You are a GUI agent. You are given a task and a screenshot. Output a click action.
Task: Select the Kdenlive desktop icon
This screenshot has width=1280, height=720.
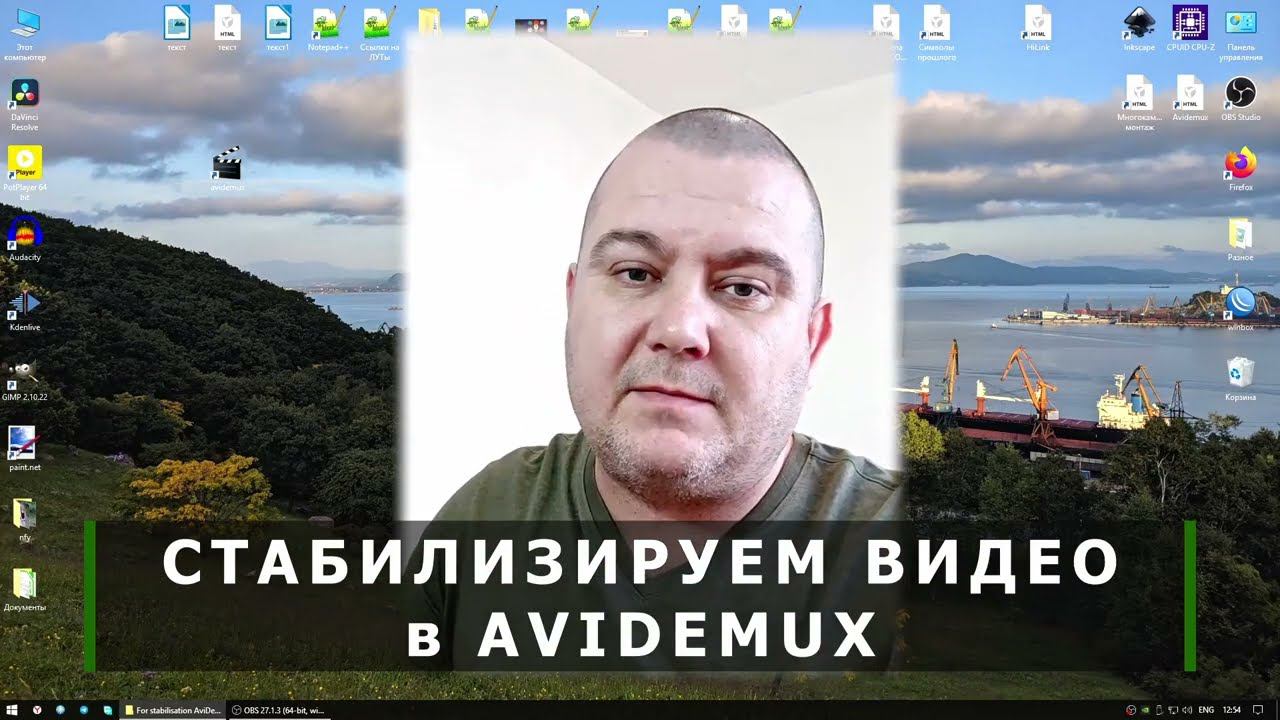(24, 308)
